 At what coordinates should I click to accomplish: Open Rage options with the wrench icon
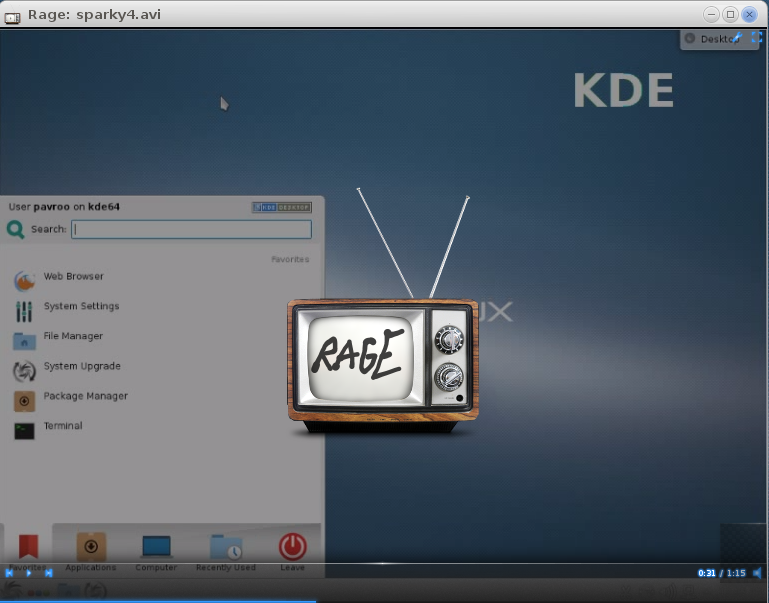(737, 37)
